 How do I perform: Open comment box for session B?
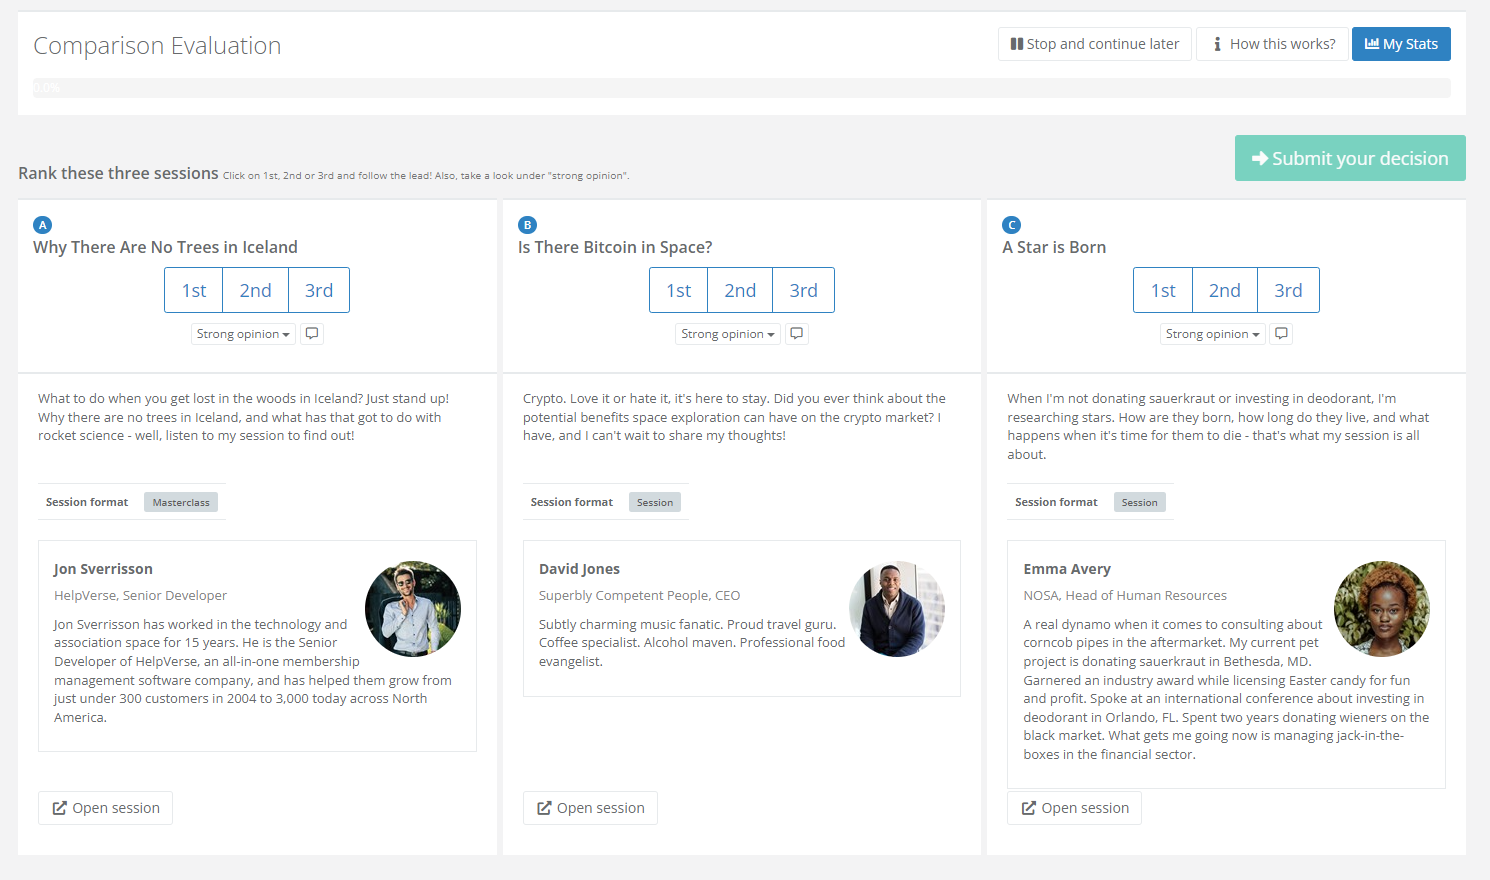click(796, 334)
